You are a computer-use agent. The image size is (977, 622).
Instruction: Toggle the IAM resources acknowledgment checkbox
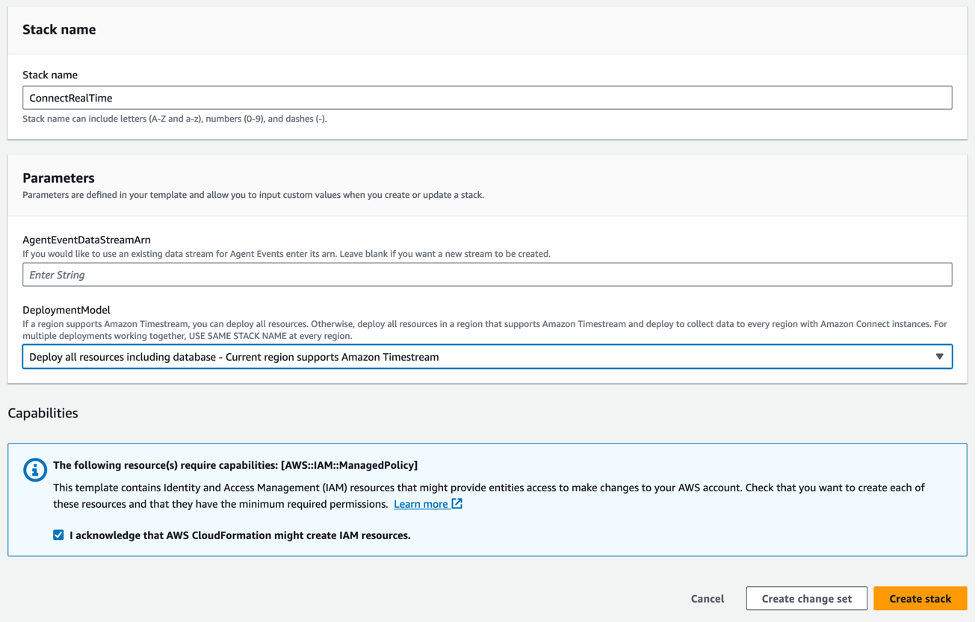(x=59, y=535)
